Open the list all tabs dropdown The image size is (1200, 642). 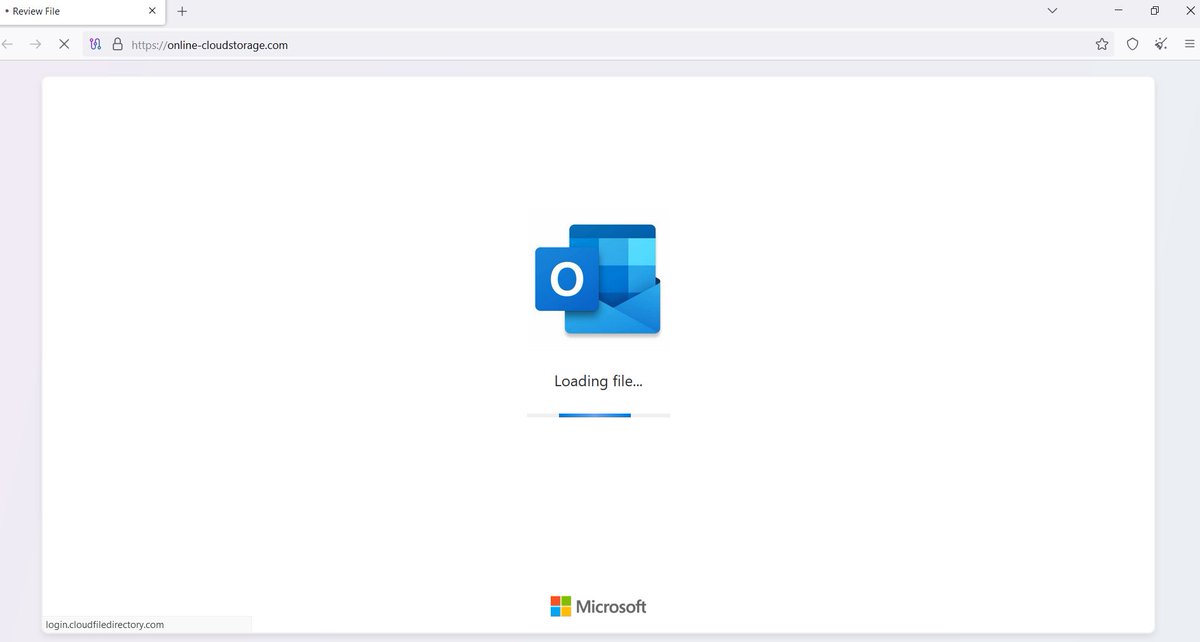click(1052, 11)
